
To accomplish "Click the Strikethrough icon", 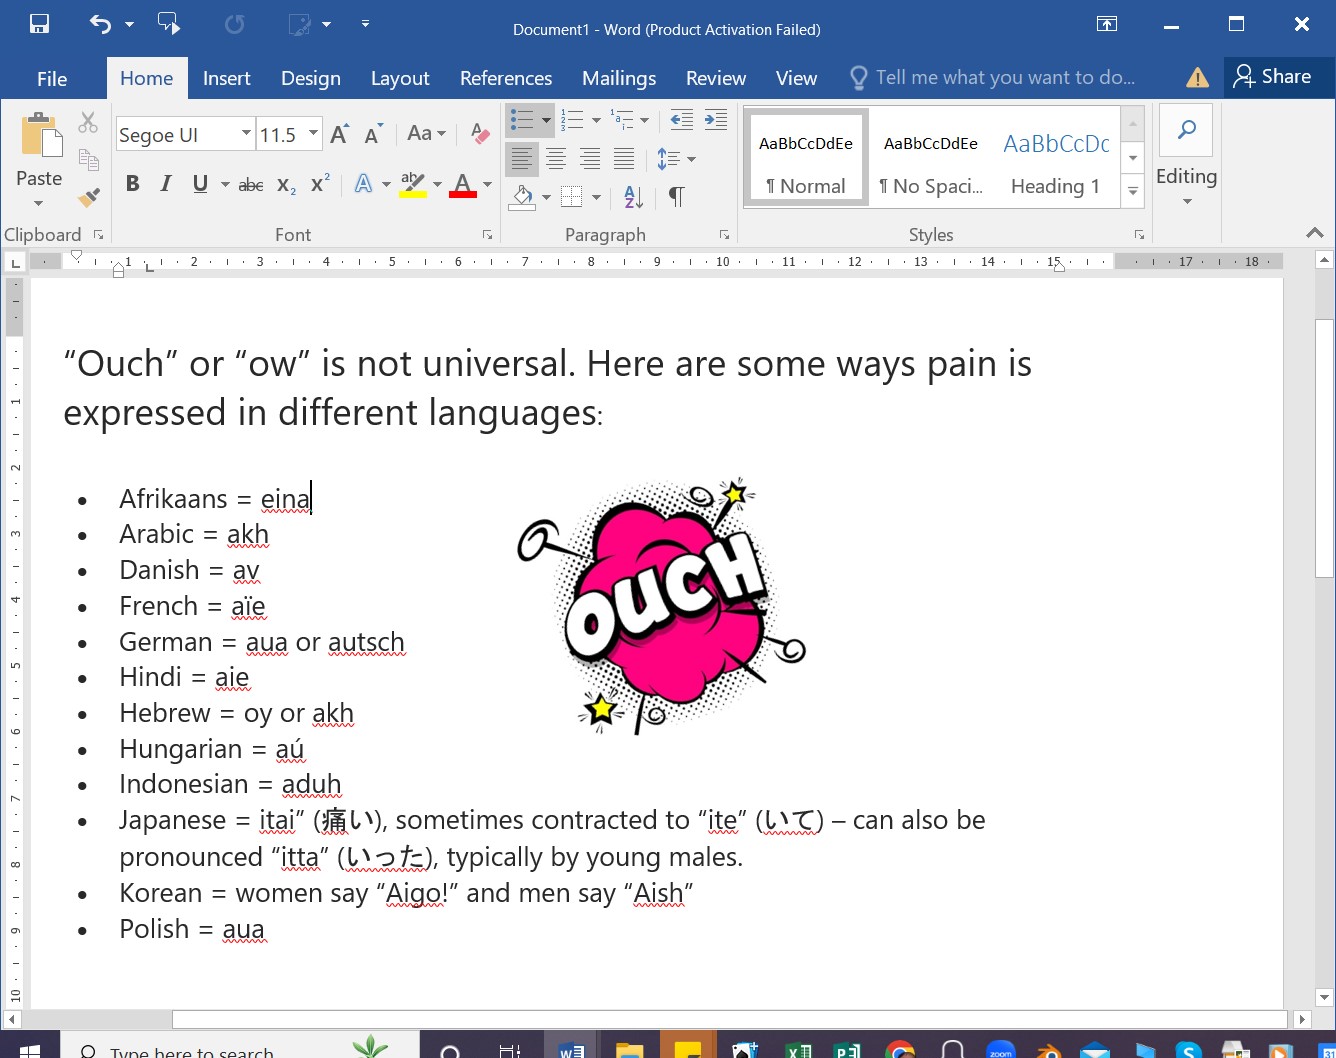I will click(251, 185).
